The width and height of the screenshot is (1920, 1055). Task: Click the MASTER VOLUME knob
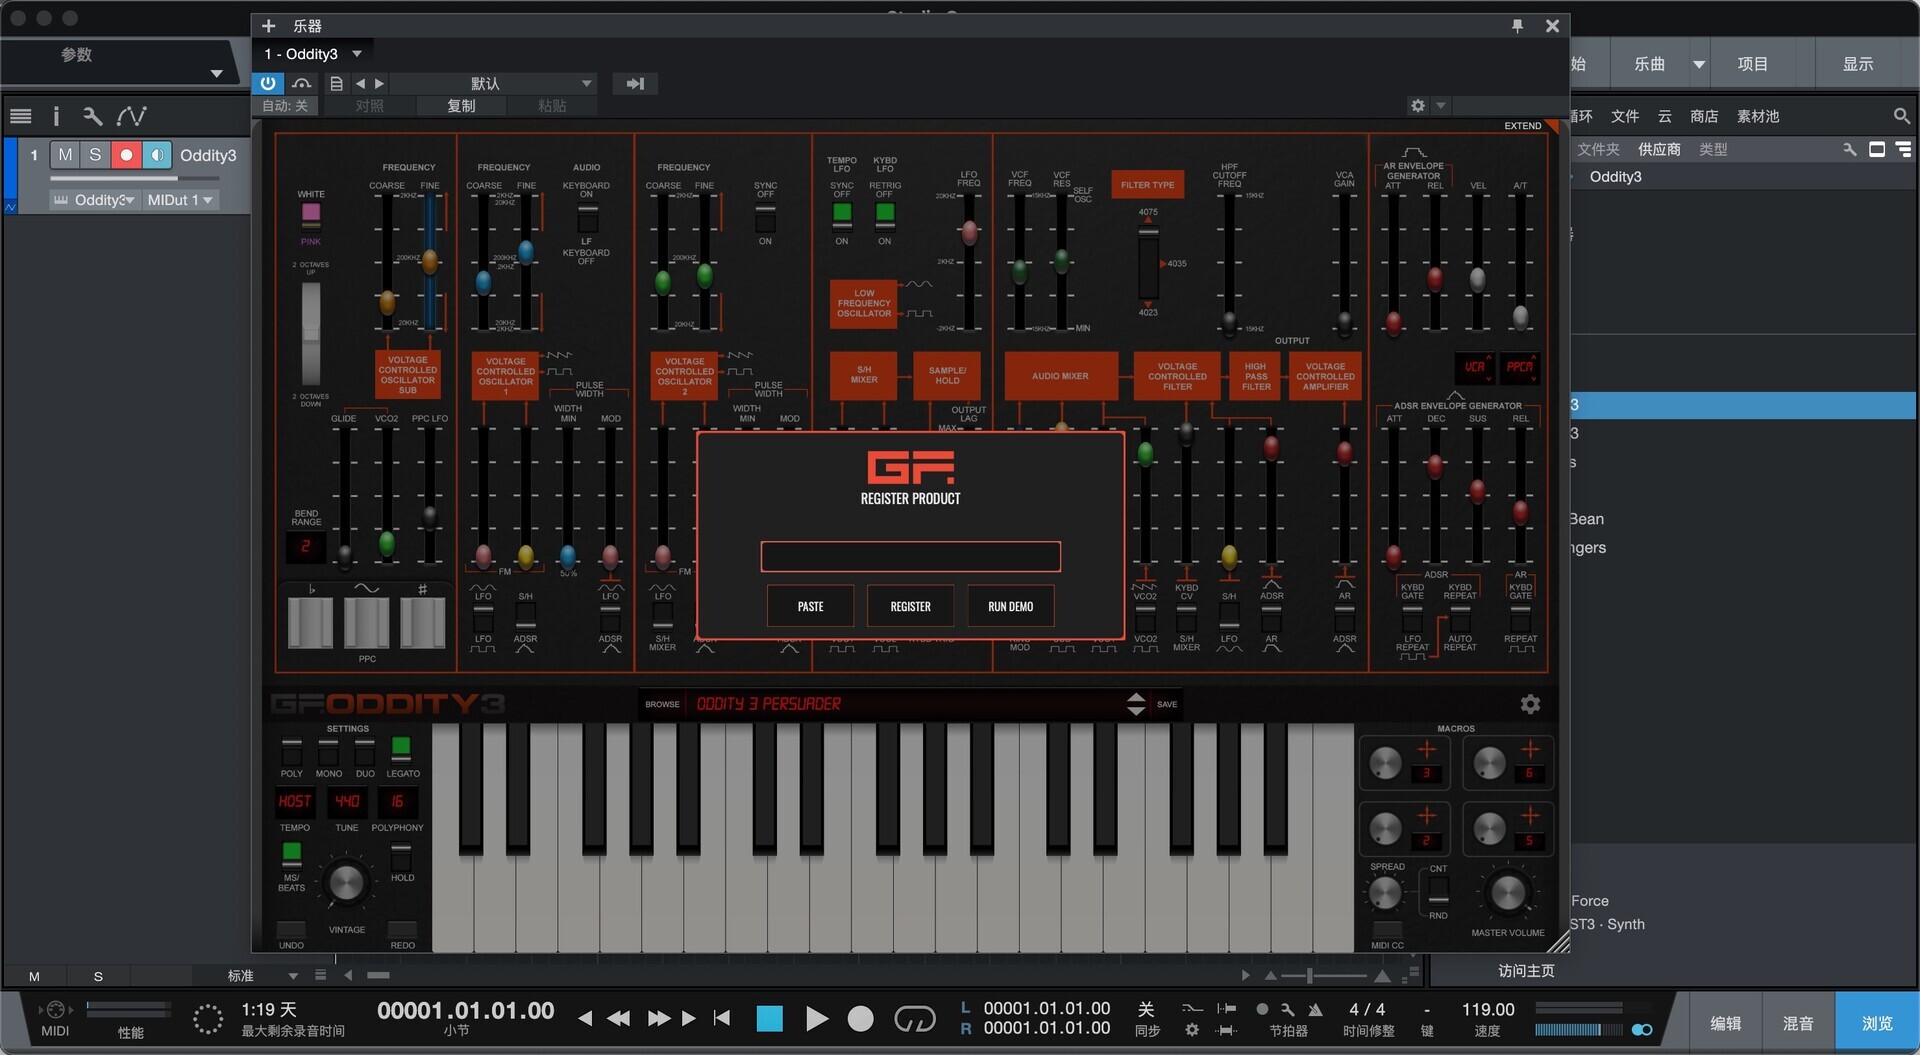tap(1507, 893)
